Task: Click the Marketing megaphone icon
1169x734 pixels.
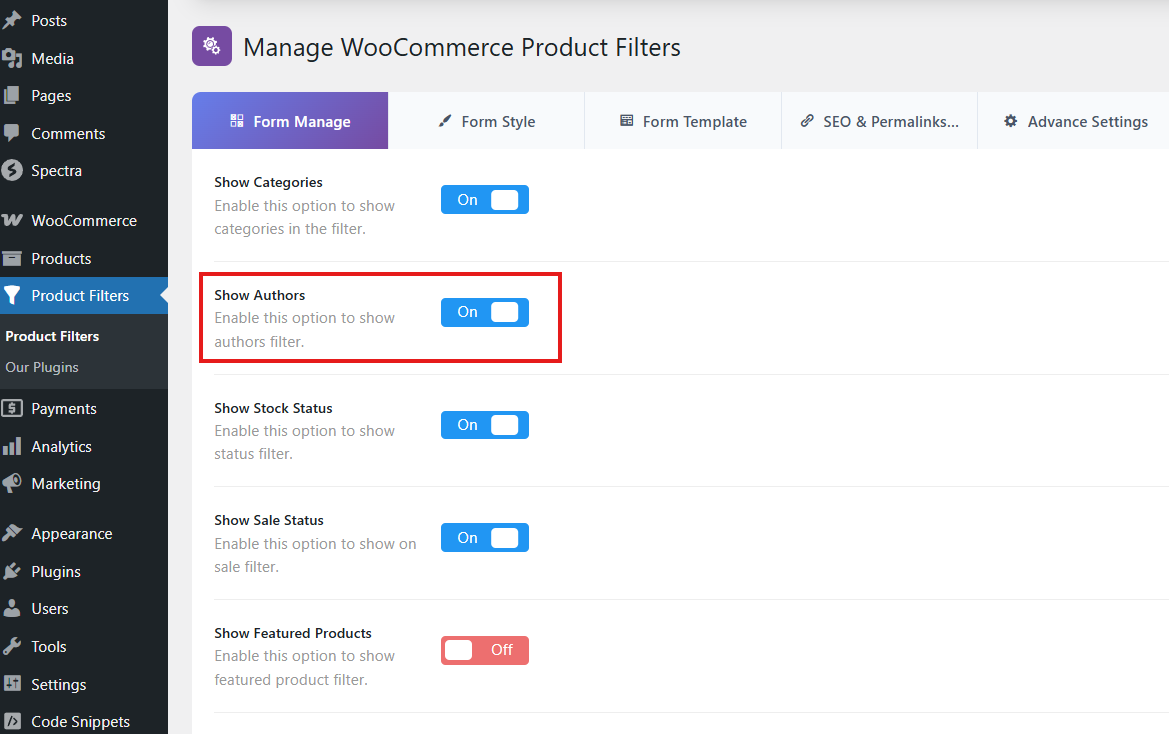Action: pyautogui.click(x=12, y=484)
